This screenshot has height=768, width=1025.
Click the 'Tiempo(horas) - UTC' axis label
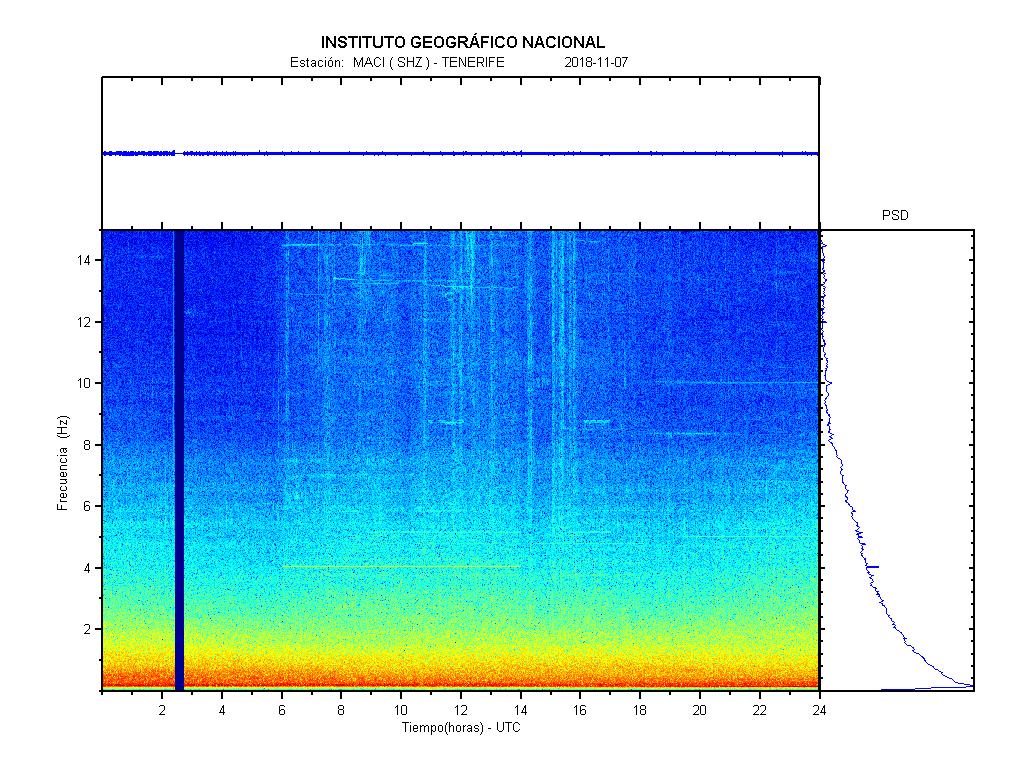click(461, 727)
